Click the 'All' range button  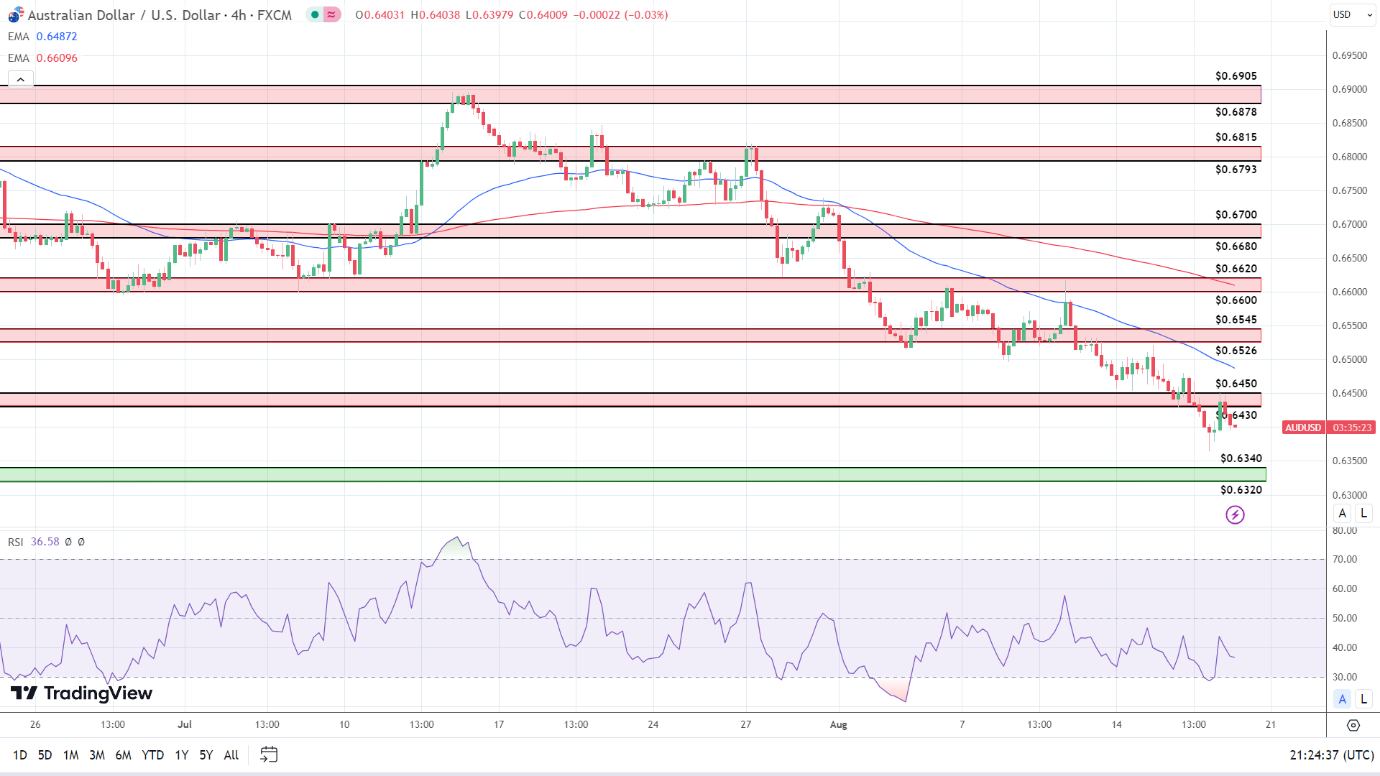coord(231,755)
